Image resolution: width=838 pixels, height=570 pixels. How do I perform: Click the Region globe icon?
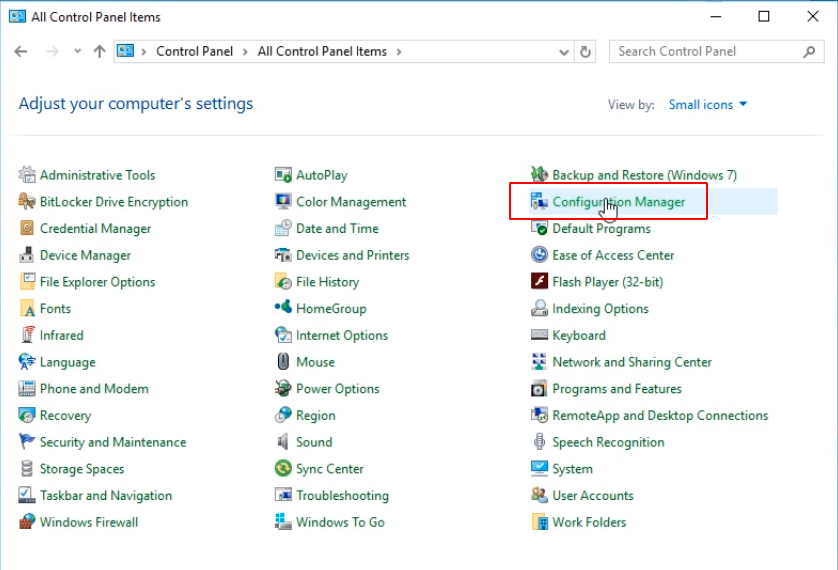283,415
